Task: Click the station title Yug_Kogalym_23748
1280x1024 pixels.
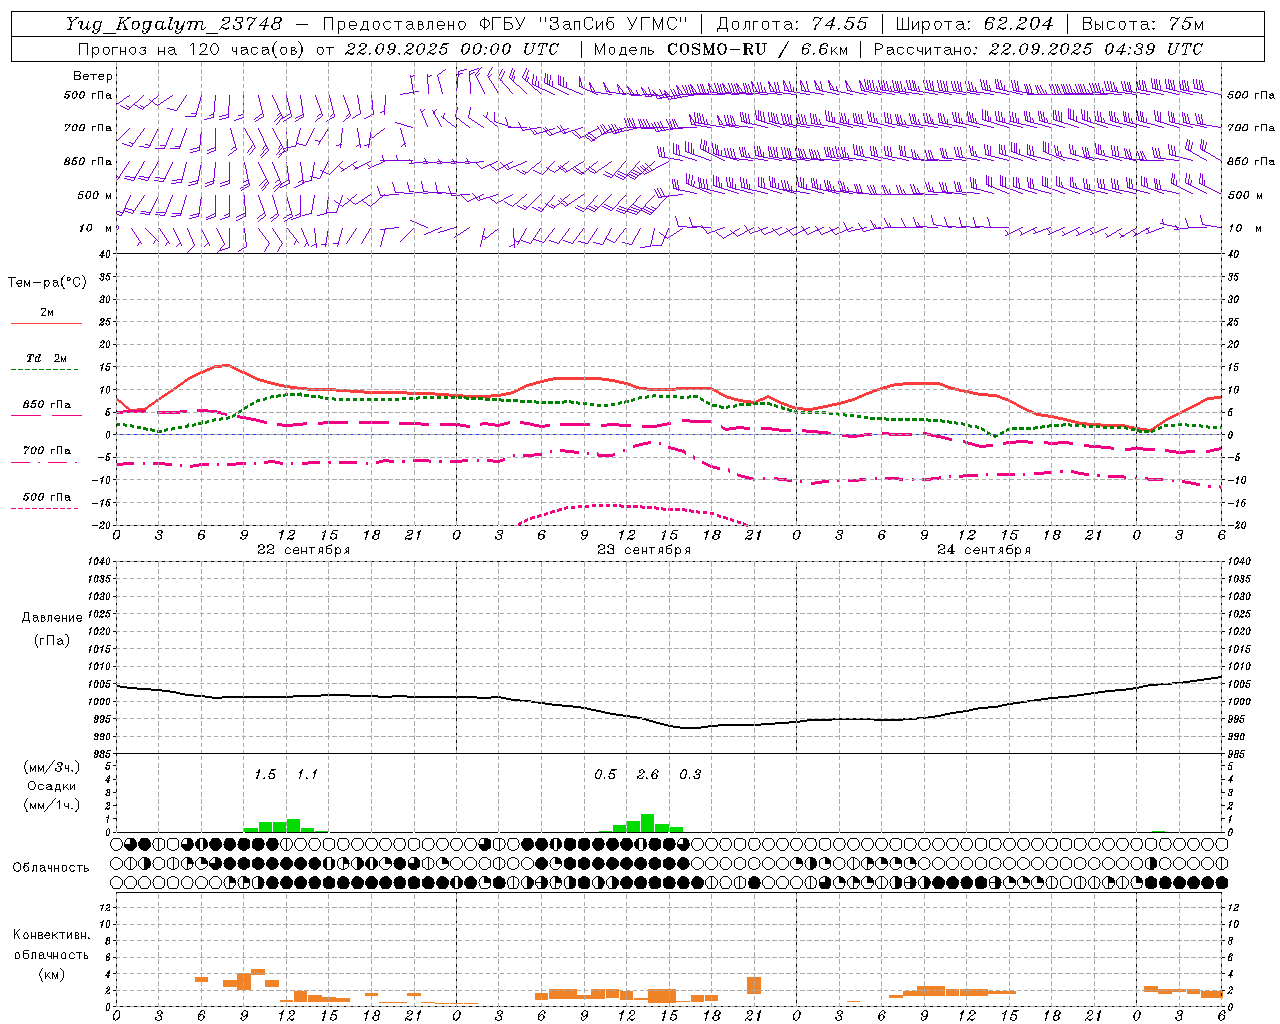Action: [x=174, y=24]
